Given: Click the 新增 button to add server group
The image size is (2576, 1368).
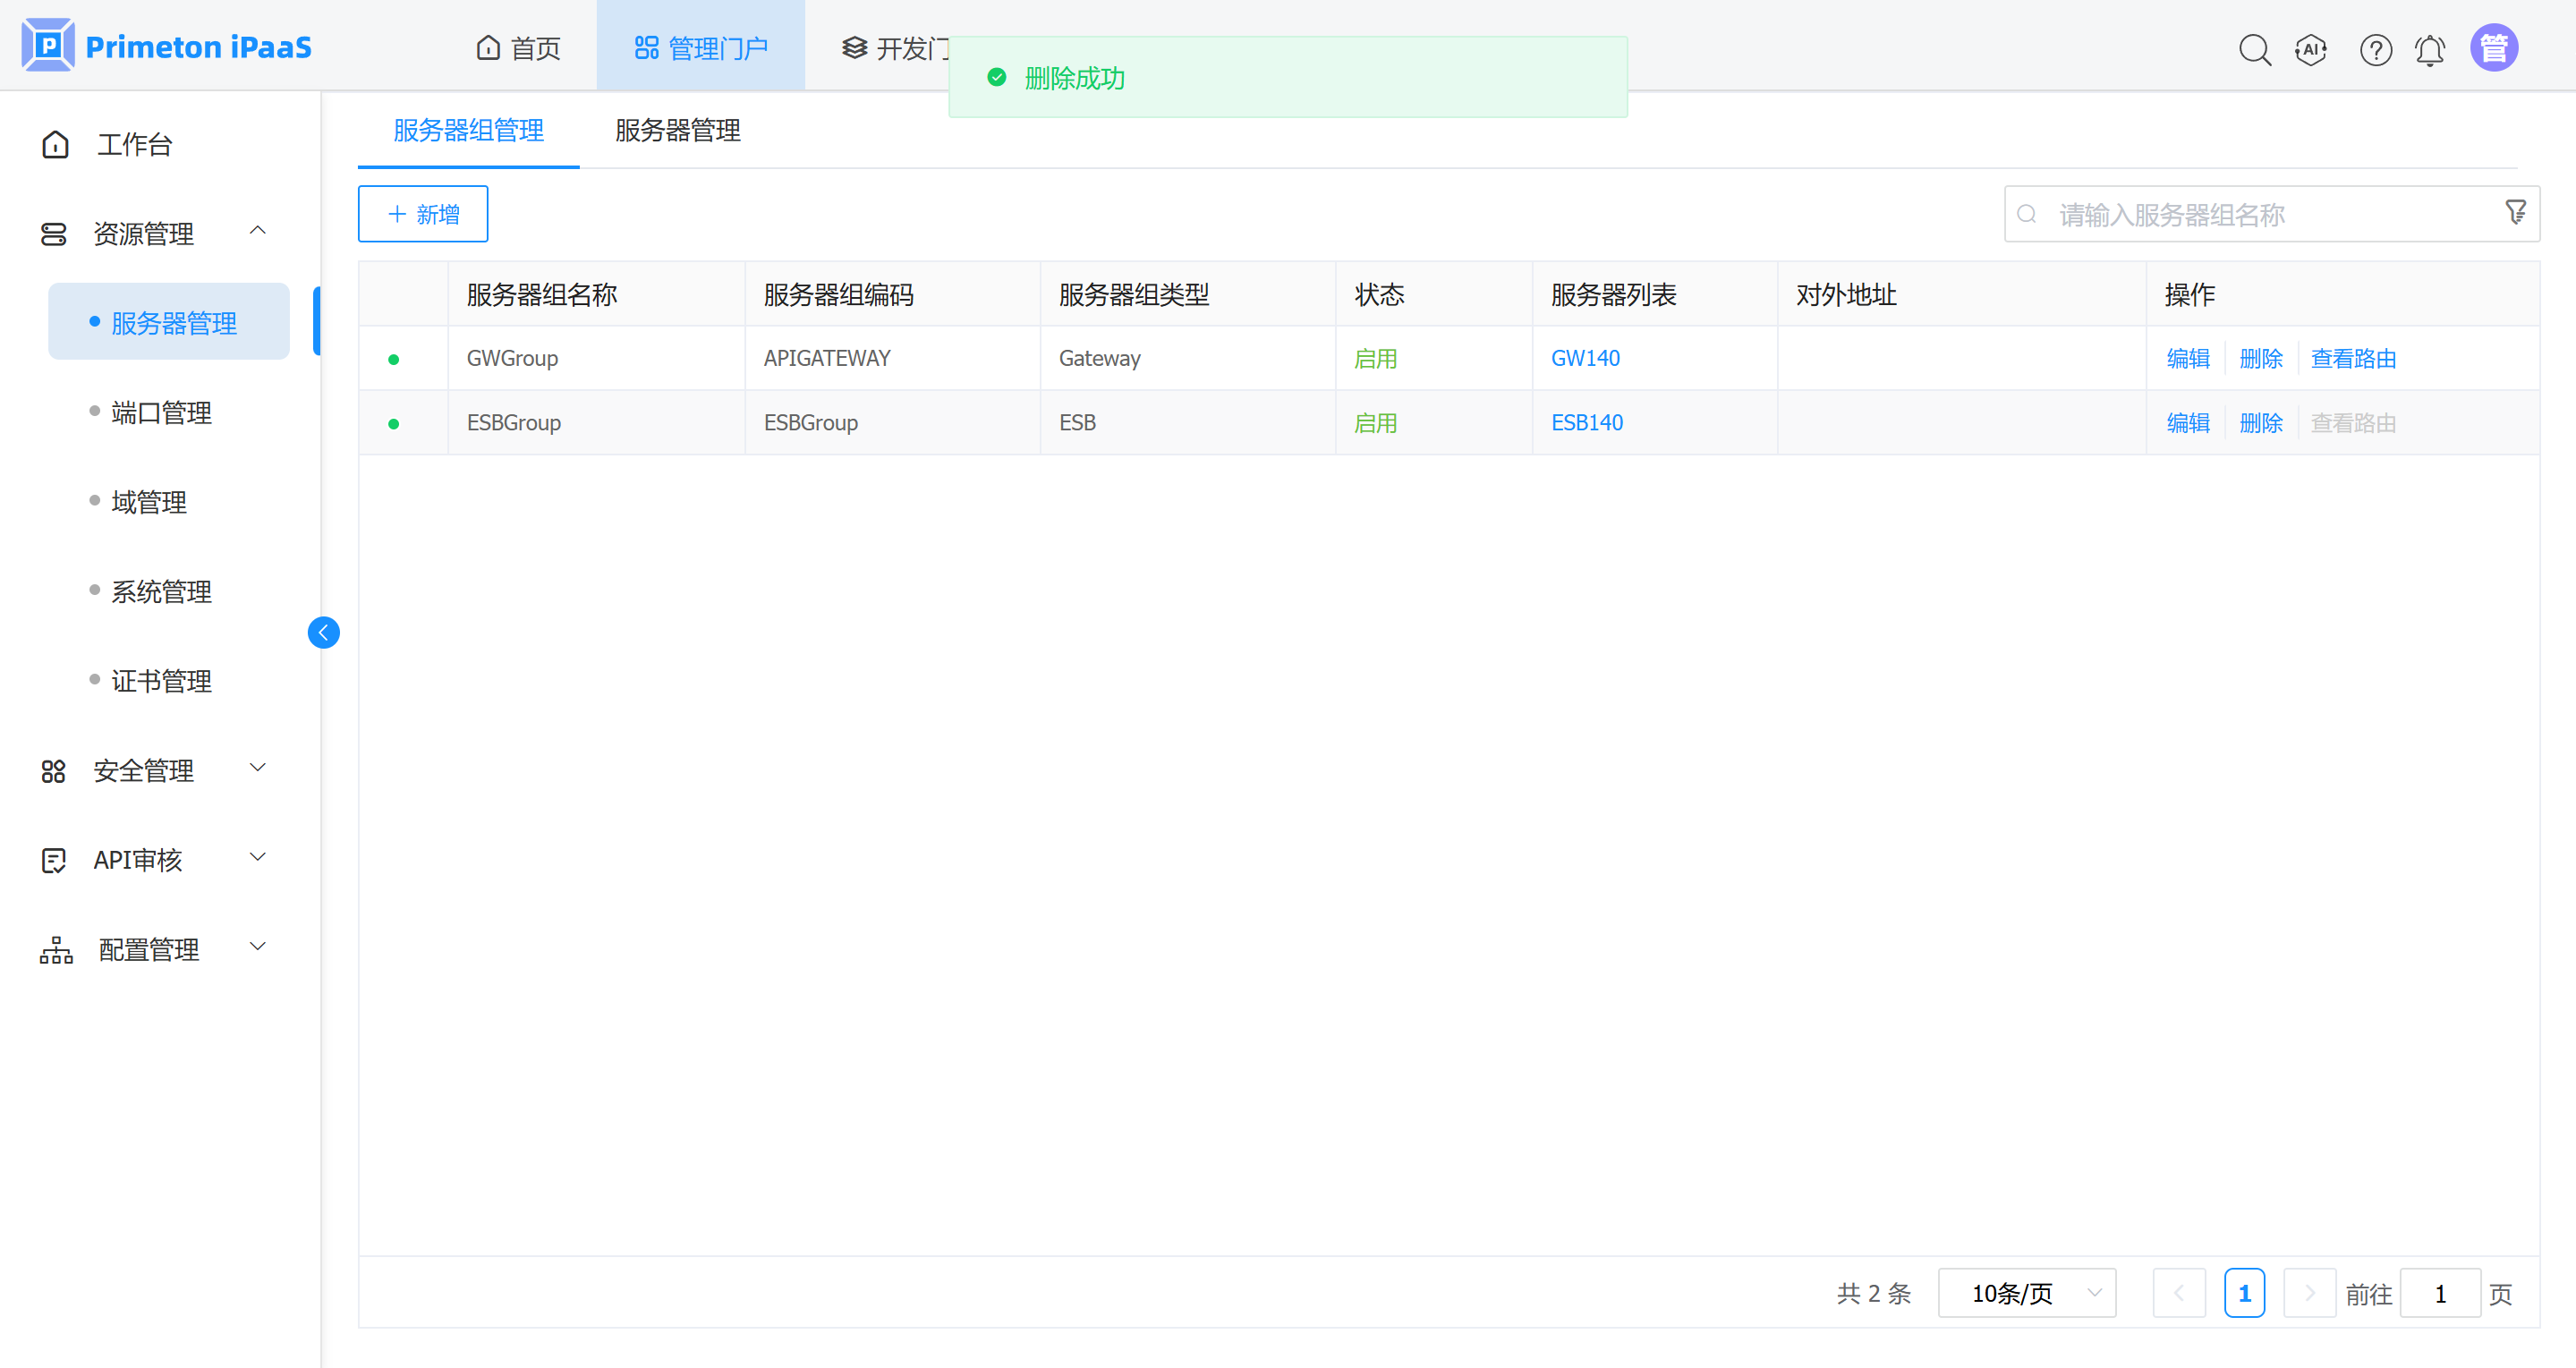Looking at the screenshot, I should [x=422, y=213].
